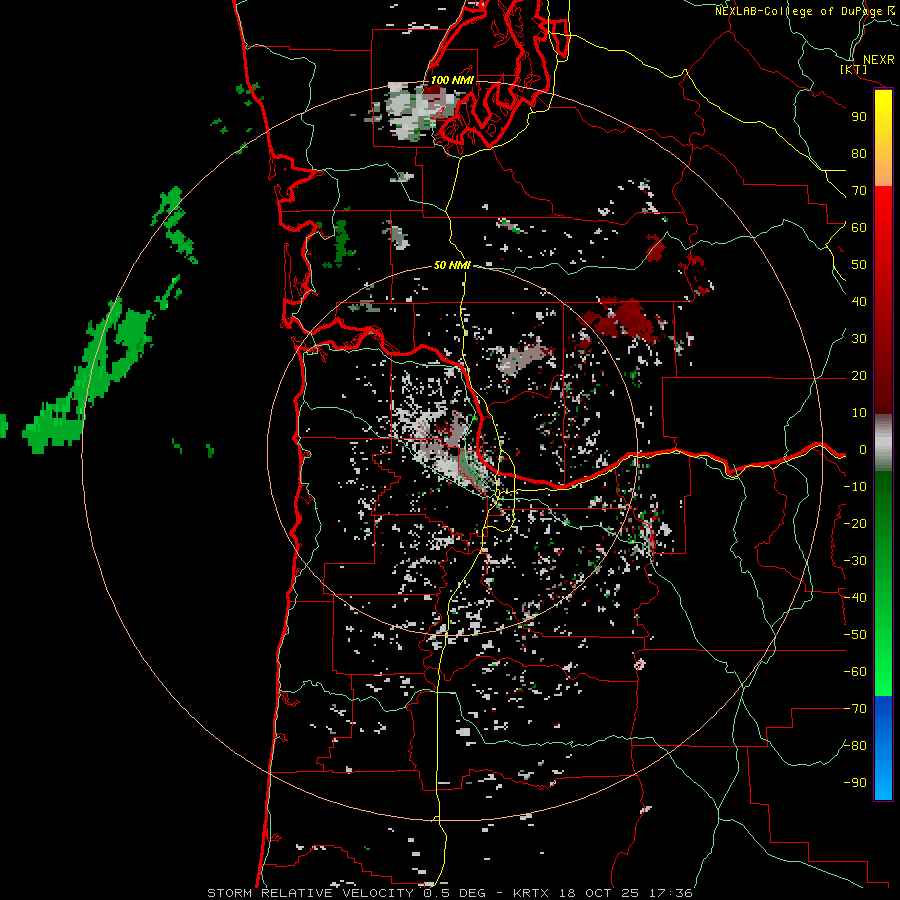The height and width of the screenshot is (900, 900).
Task: Click the 50 NMI range ring label
Action: (x=452, y=265)
